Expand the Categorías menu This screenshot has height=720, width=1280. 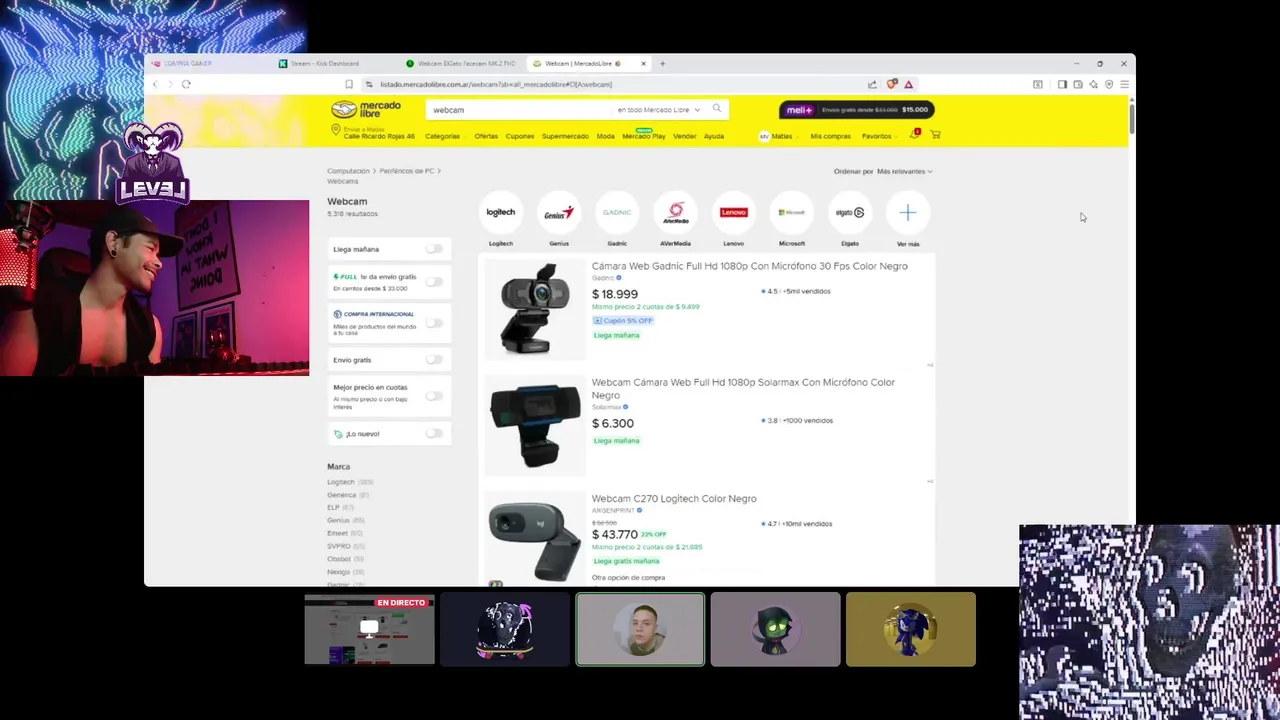click(444, 136)
